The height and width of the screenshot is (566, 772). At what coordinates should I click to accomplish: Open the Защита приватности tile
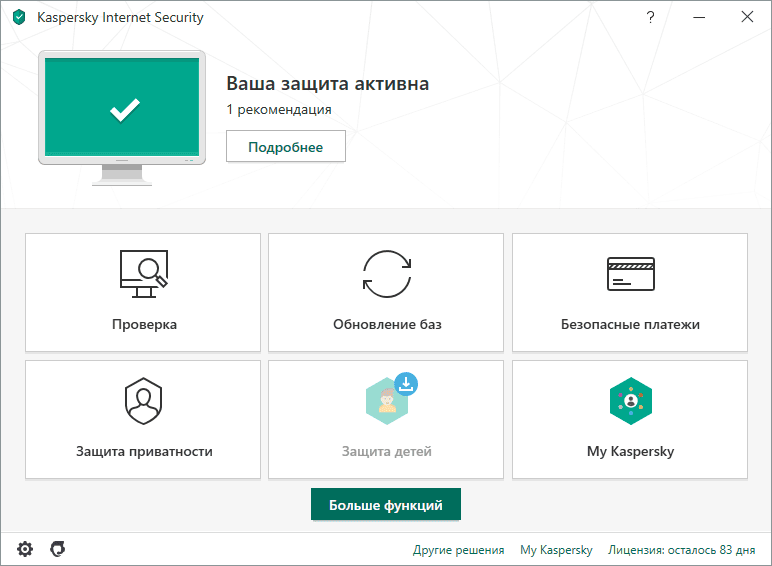pyautogui.click(x=143, y=419)
